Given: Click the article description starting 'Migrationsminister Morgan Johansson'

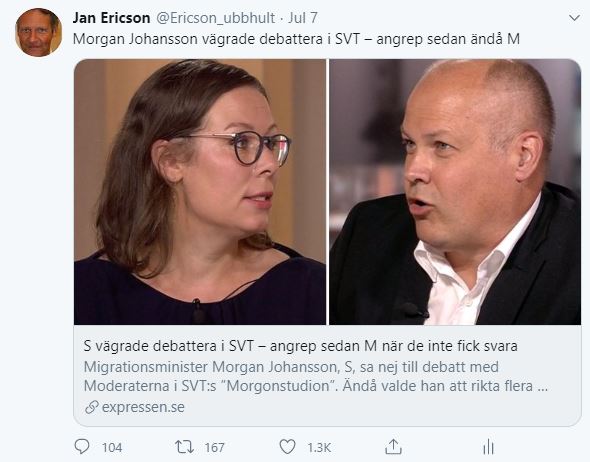Looking at the screenshot, I should click(x=316, y=376).
